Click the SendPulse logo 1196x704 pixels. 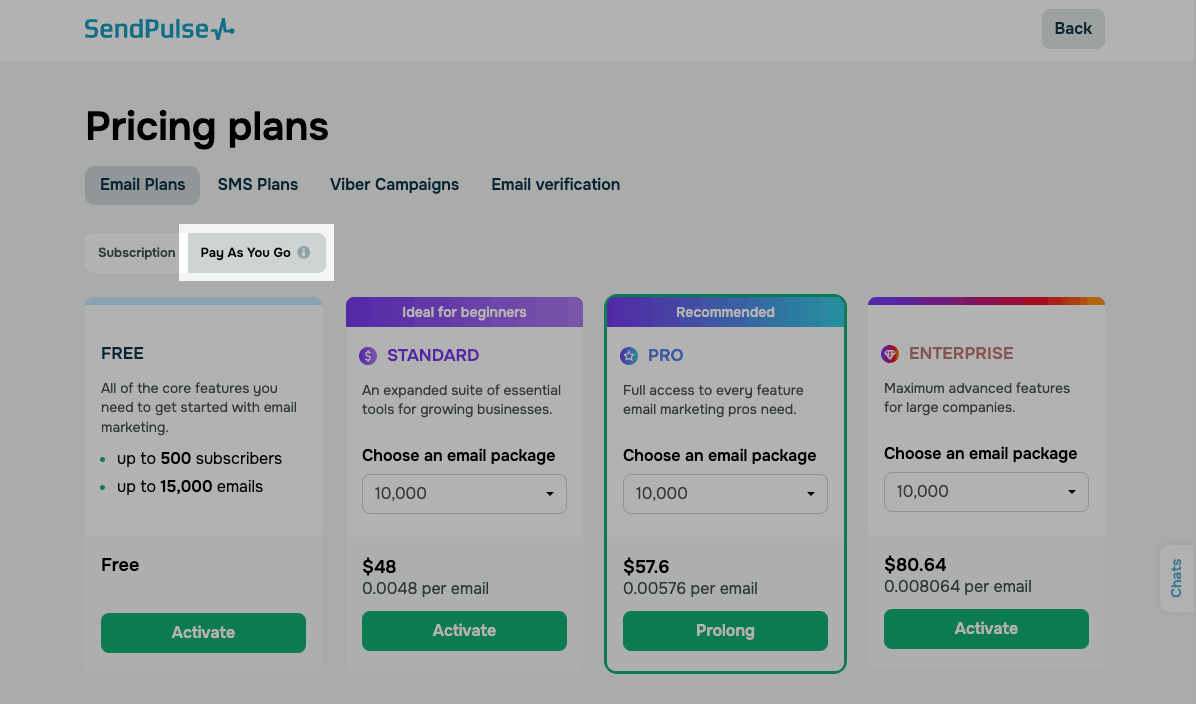click(159, 29)
